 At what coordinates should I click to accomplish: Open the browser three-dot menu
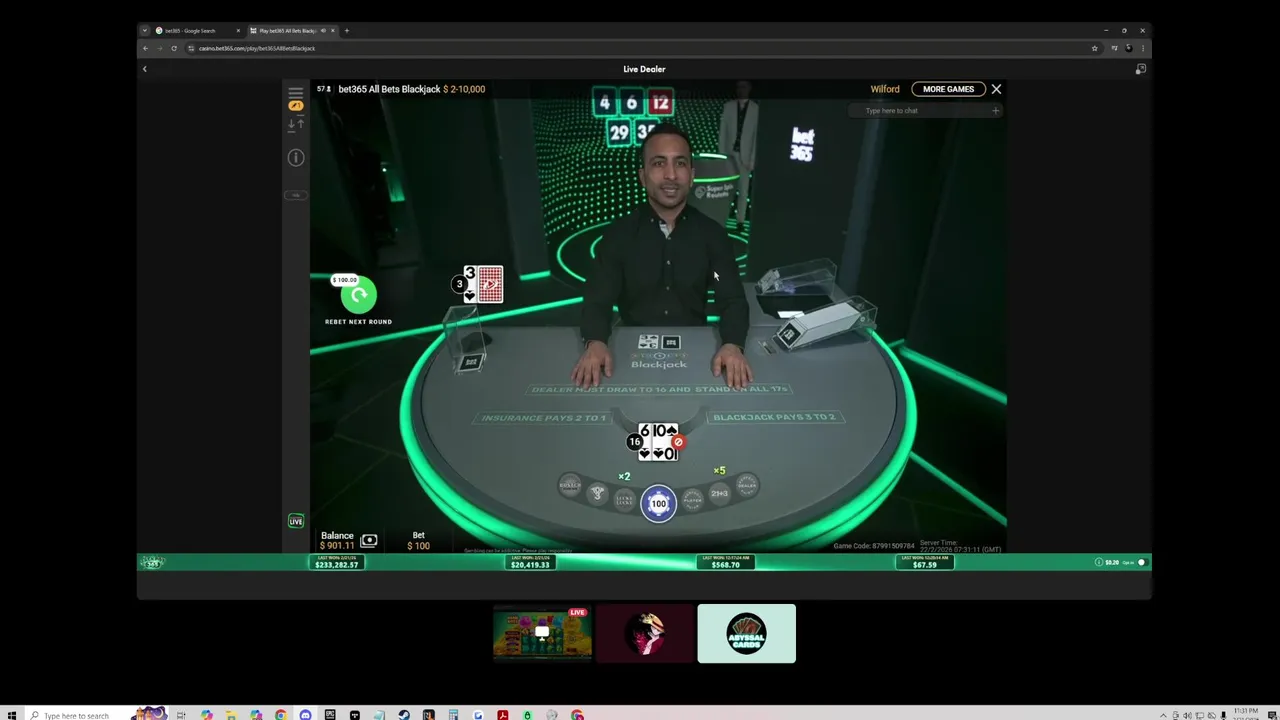tap(1143, 48)
